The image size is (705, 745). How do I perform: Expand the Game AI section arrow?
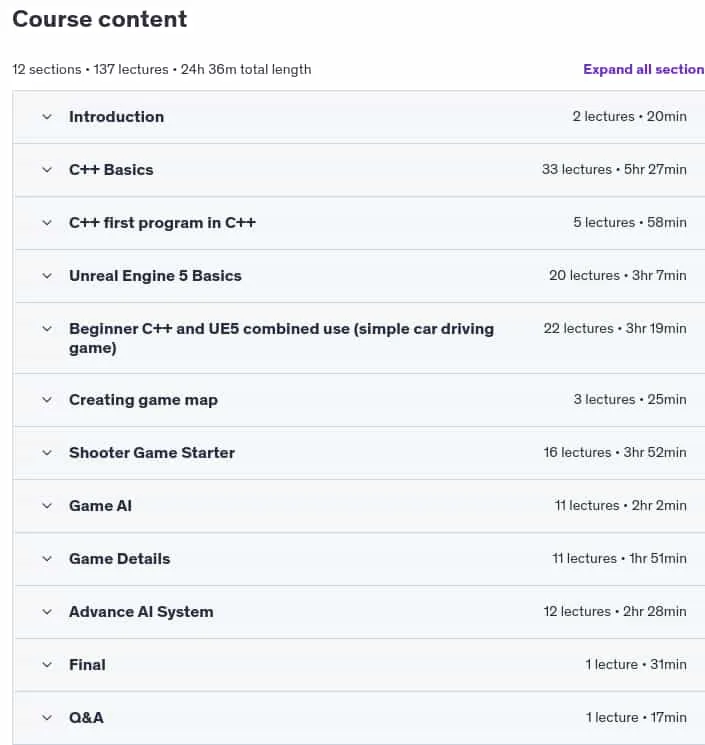click(x=47, y=506)
